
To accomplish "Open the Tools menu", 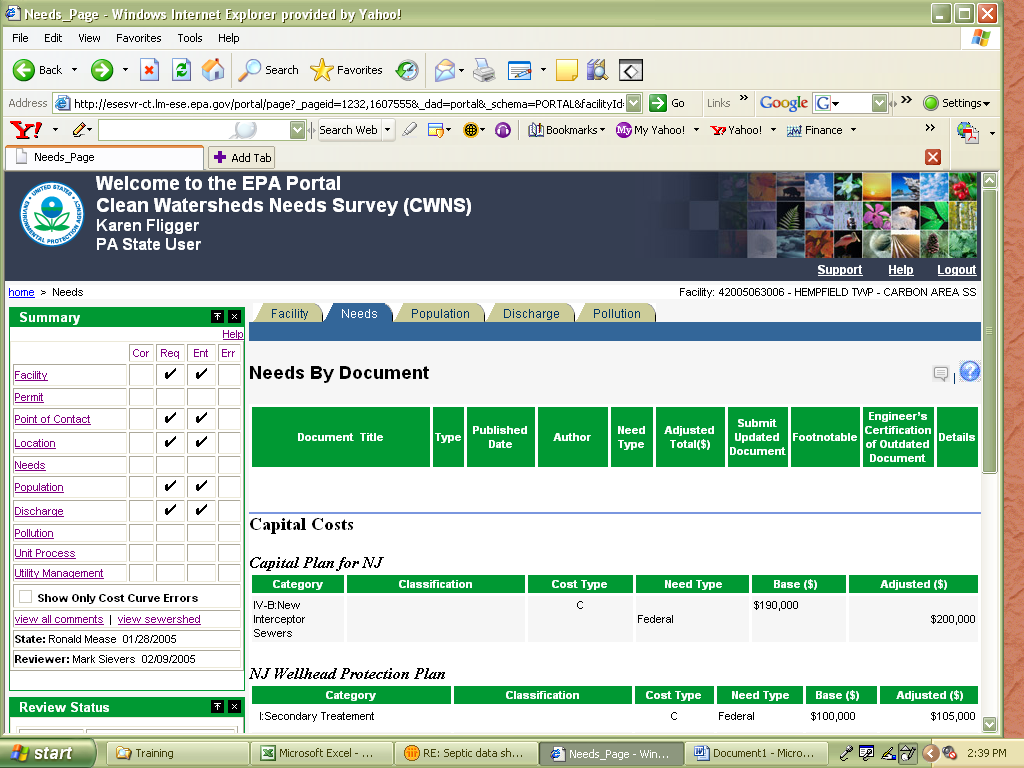I will pos(190,38).
